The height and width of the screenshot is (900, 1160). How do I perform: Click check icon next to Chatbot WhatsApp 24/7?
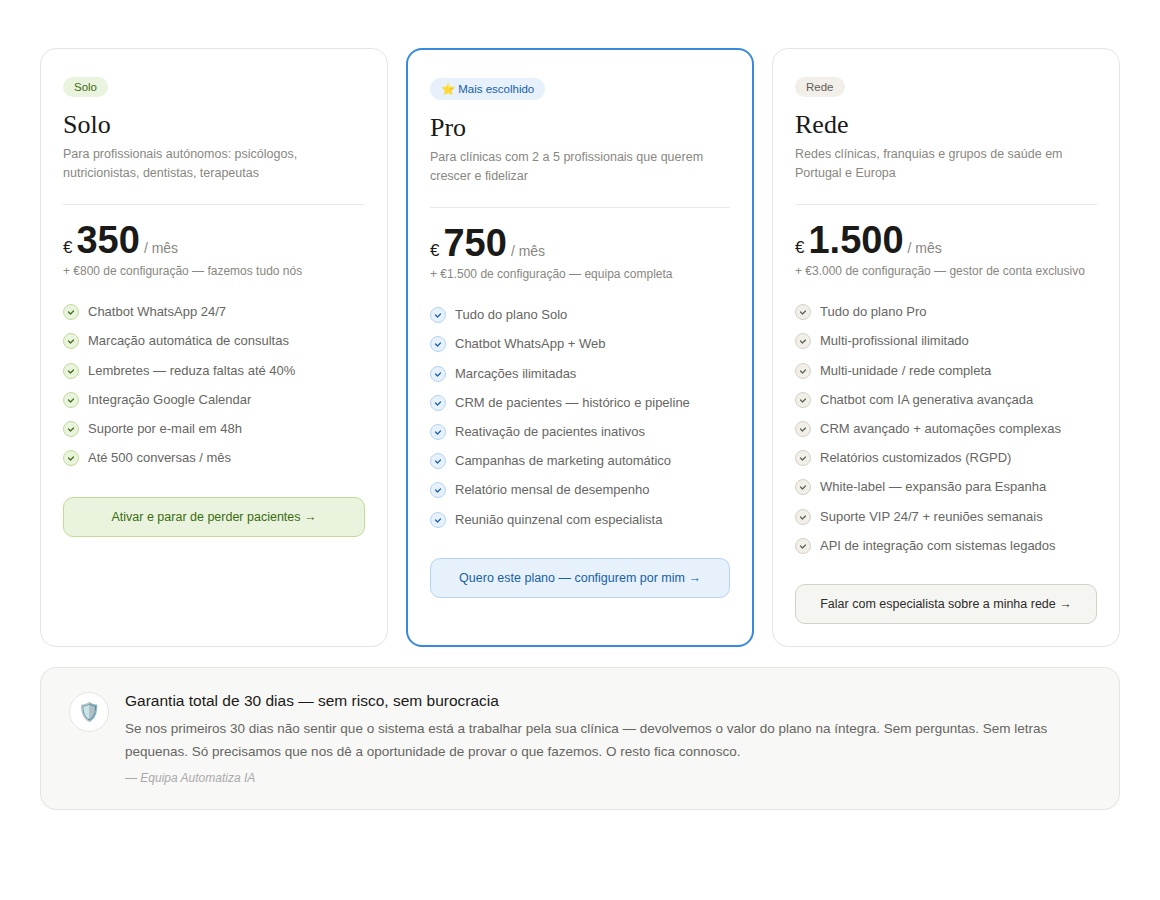point(71,312)
